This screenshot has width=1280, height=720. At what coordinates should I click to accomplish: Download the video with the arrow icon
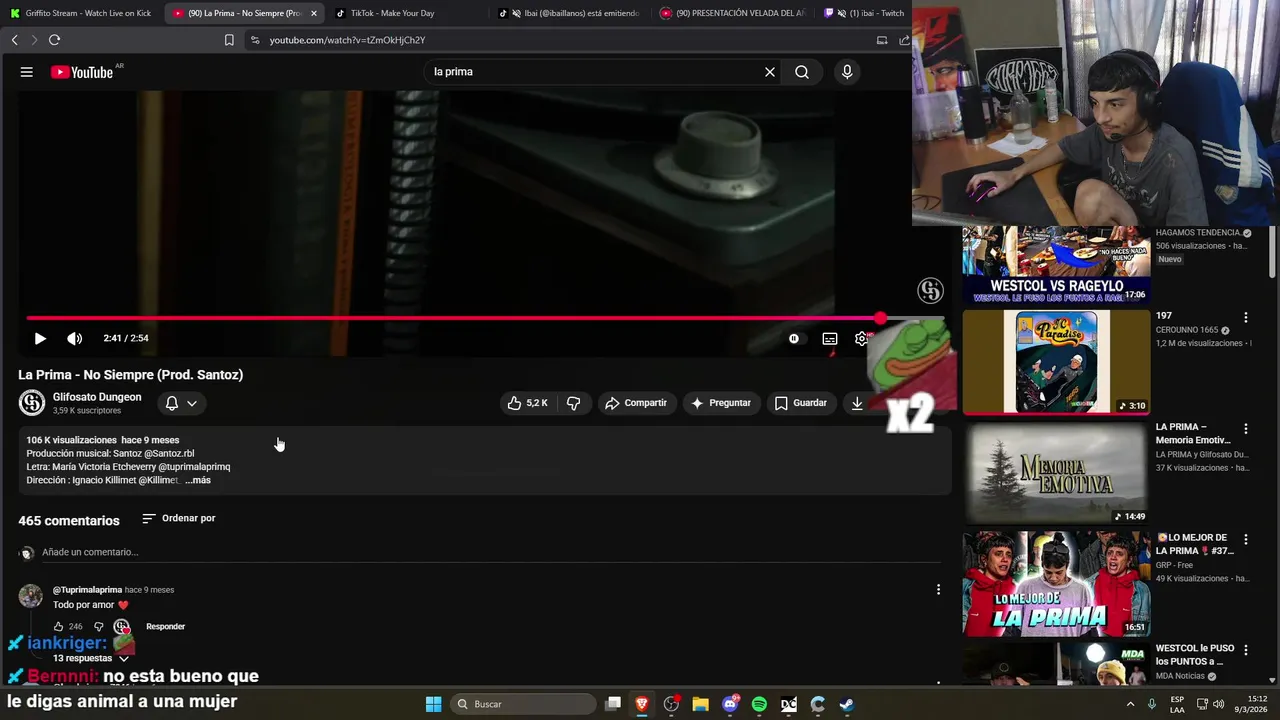[857, 403]
